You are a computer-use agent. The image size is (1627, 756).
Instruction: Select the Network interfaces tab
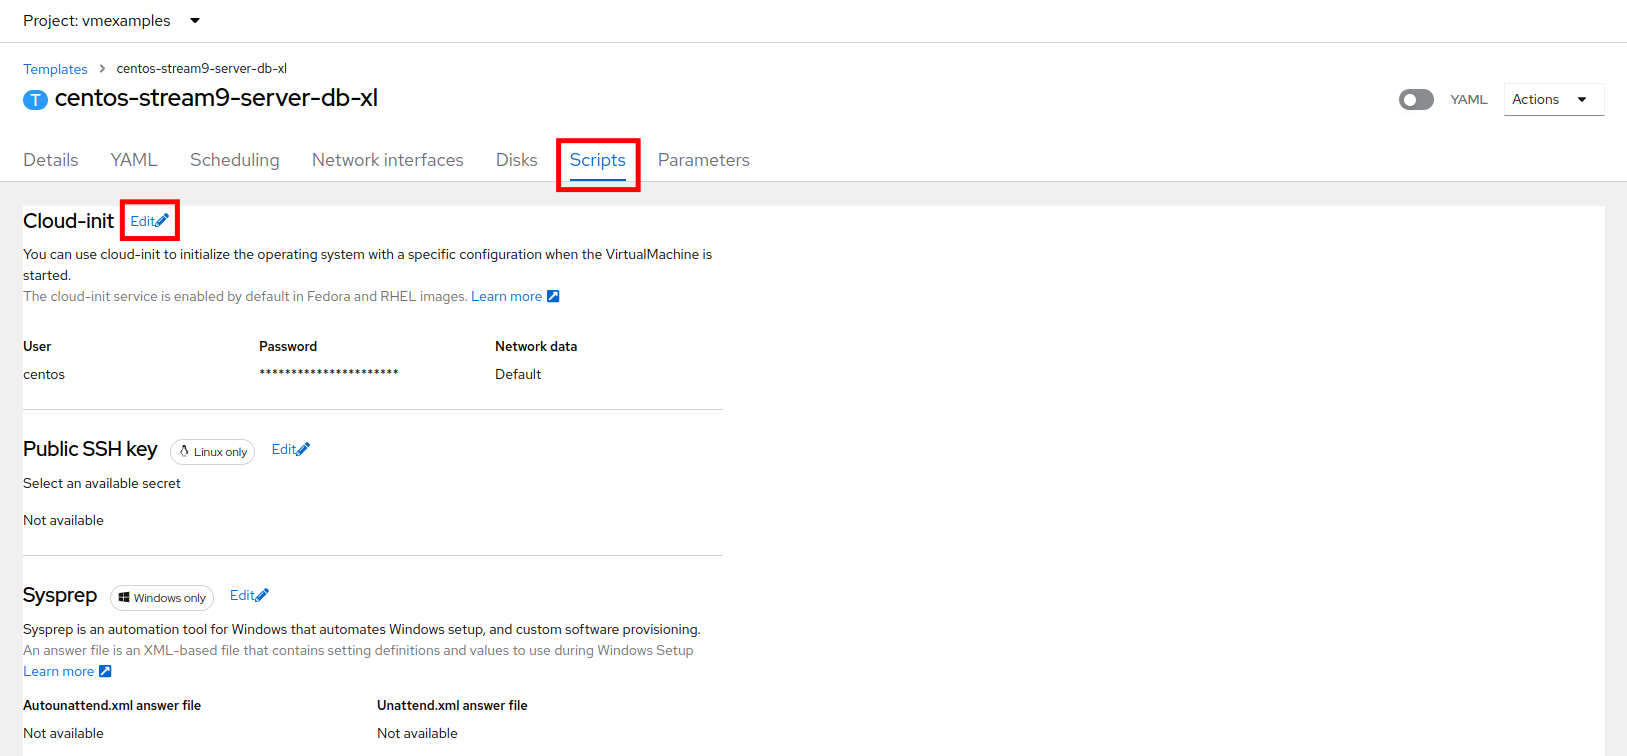coord(388,160)
